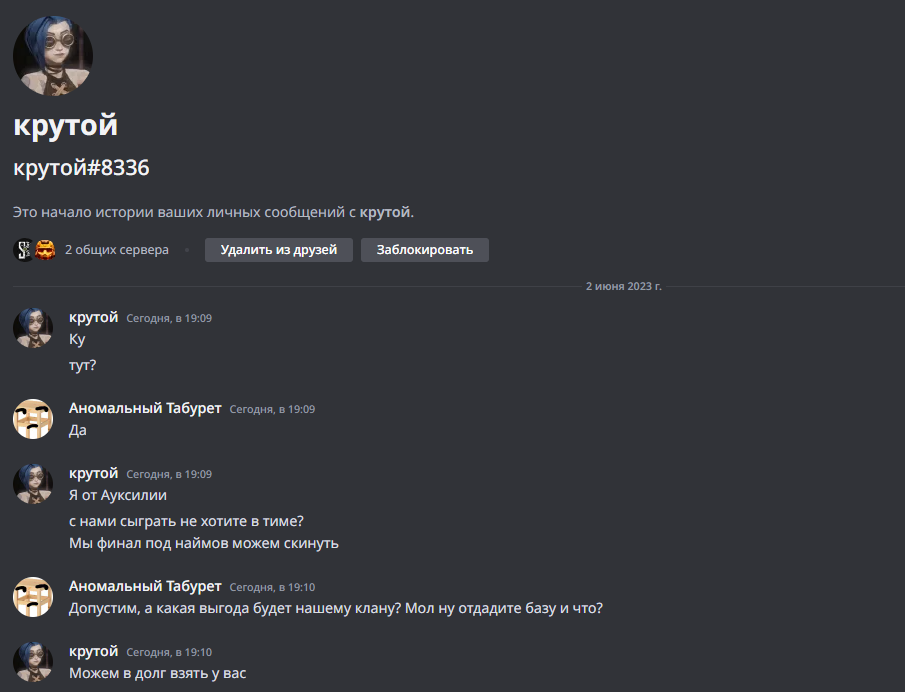Open the orange helmet mutual server icon
Viewport: 905px width, 692px height.
pos(45,250)
